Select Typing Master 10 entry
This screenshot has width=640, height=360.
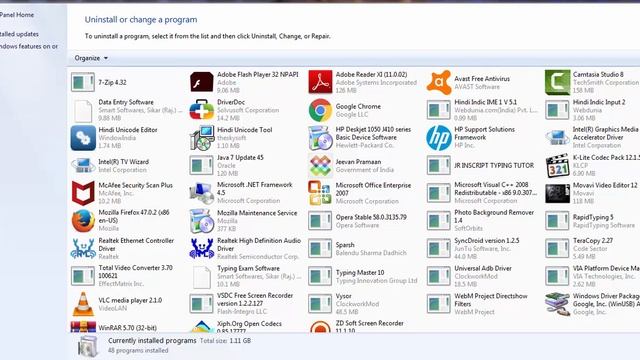363,276
